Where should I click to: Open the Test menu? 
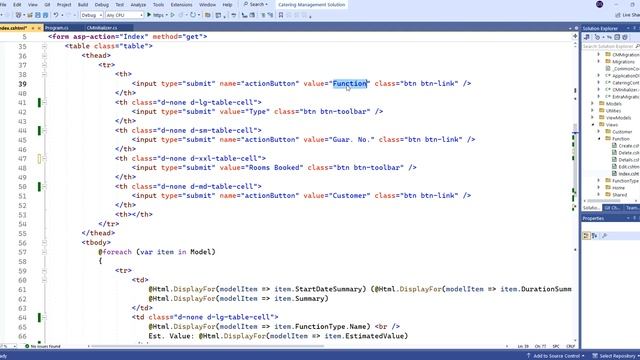coord(120,4)
